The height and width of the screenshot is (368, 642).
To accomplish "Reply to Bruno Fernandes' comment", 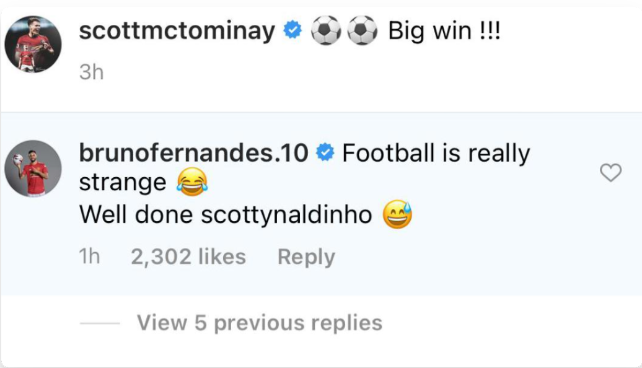I will pyautogui.click(x=306, y=257).
